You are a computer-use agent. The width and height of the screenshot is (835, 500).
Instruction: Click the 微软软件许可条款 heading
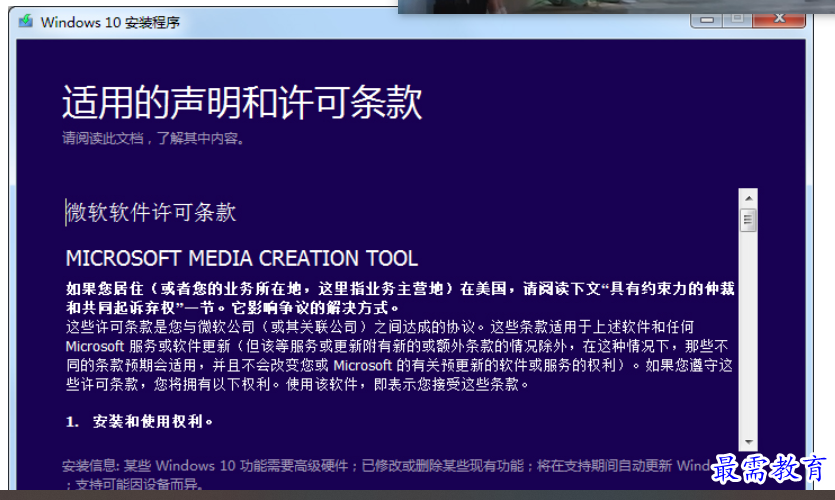pos(151,212)
